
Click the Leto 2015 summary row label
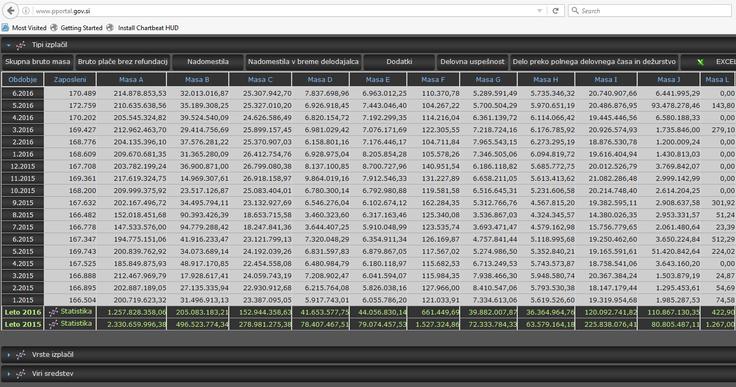(23, 324)
